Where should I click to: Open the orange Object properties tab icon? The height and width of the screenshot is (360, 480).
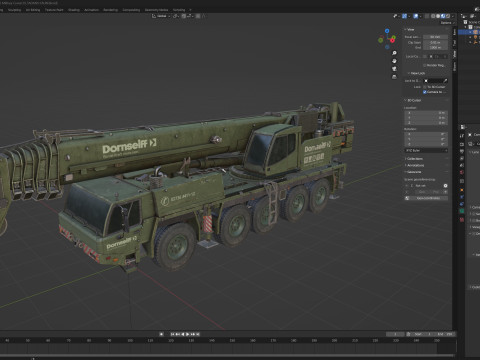tap(462, 190)
